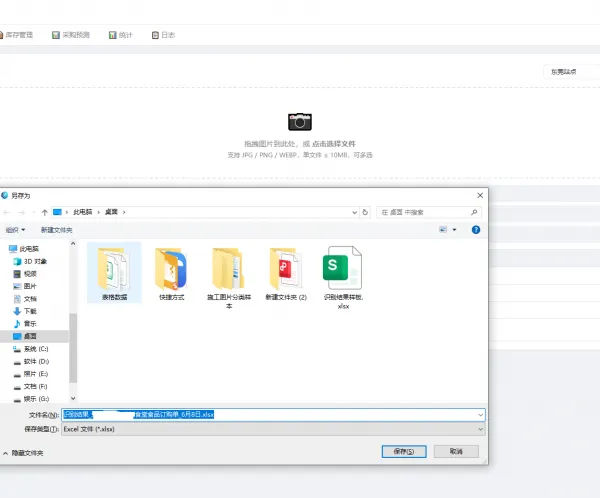The height and width of the screenshot is (498, 600).
Task: Open the 组织 dropdown menu
Action: coord(15,230)
